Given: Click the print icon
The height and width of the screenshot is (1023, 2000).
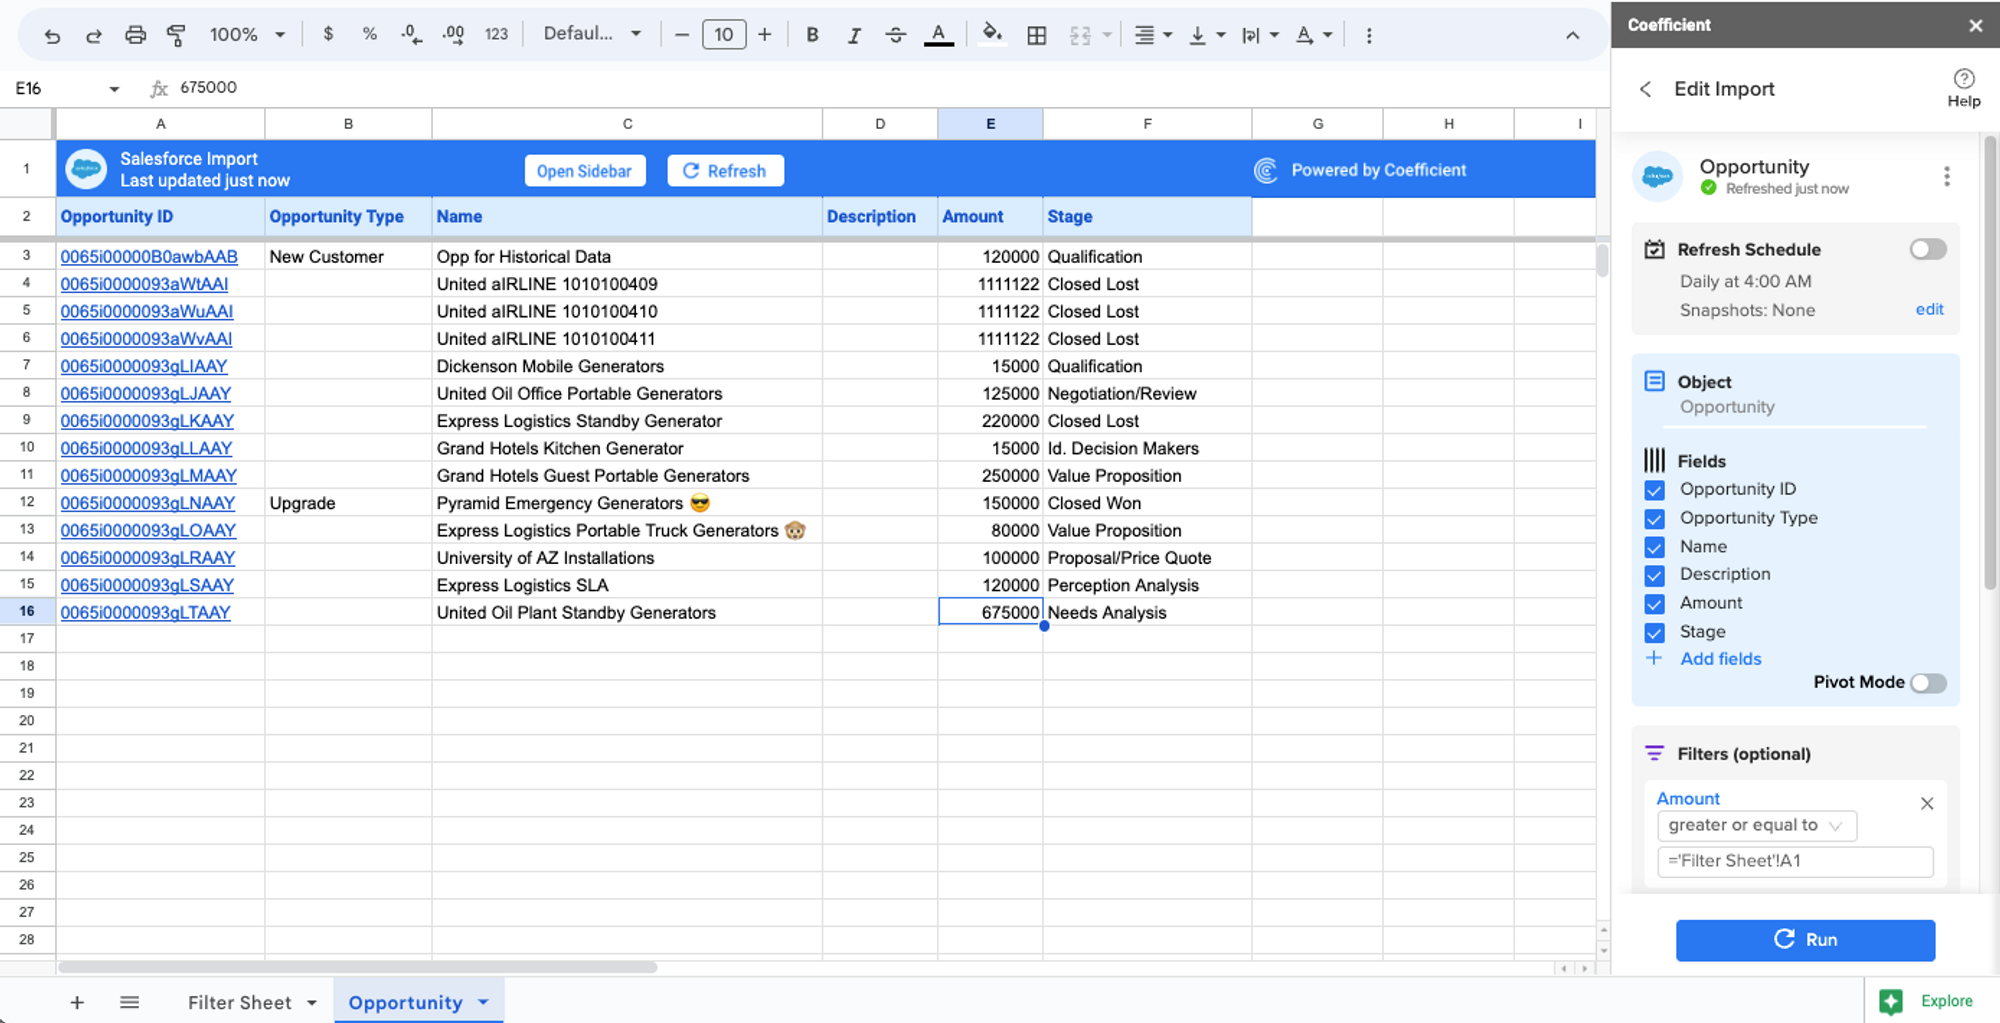Looking at the screenshot, I should tap(135, 35).
